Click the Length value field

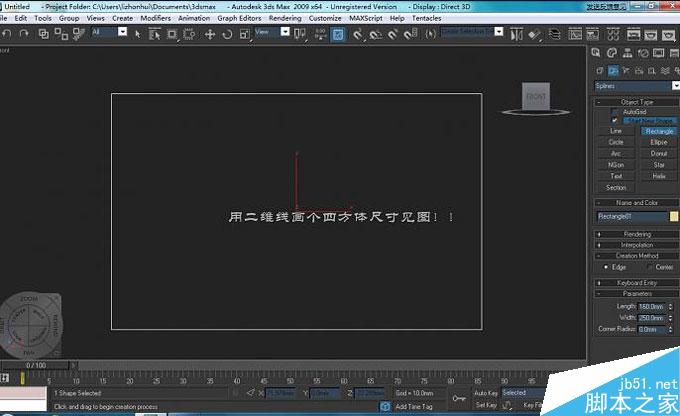(652, 307)
